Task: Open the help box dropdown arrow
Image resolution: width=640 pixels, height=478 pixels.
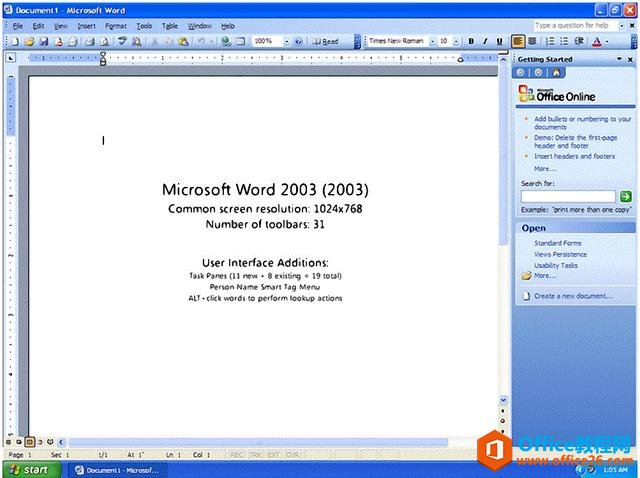Action: tap(621, 26)
